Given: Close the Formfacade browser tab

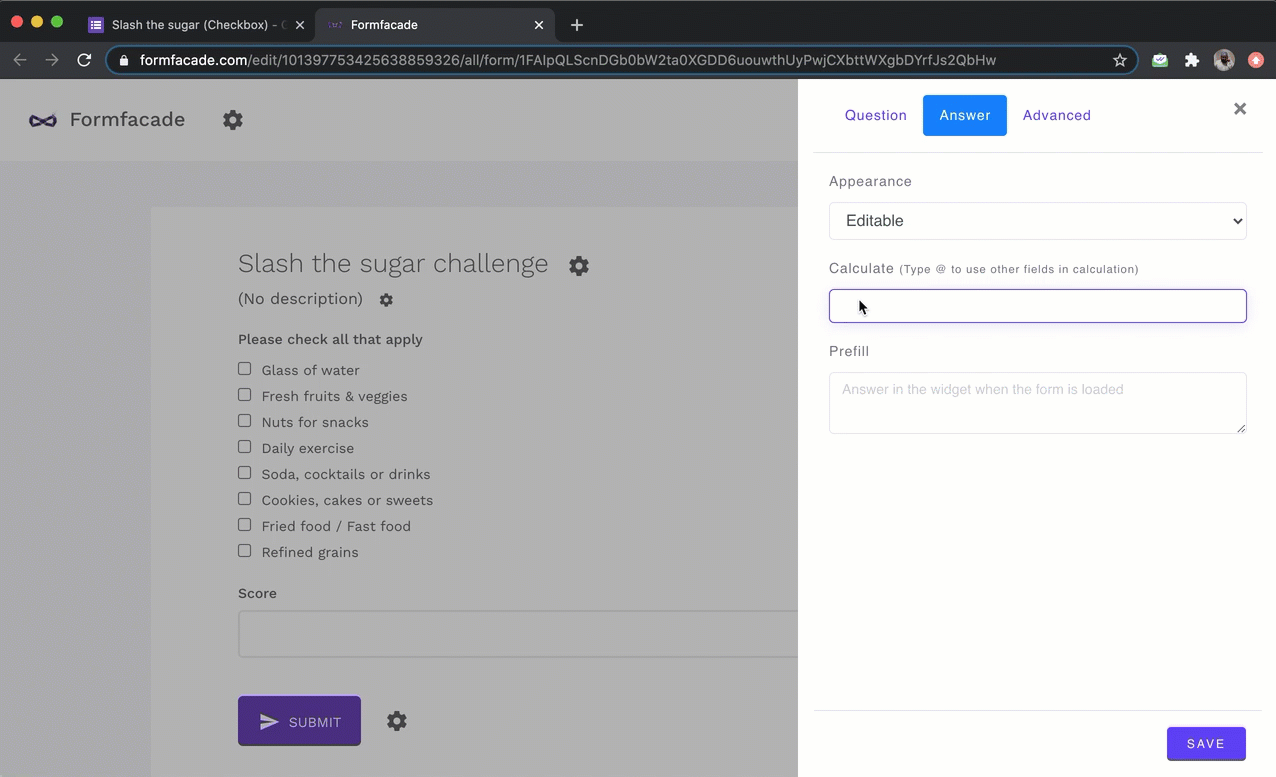Looking at the screenshot, I should 539,25.
